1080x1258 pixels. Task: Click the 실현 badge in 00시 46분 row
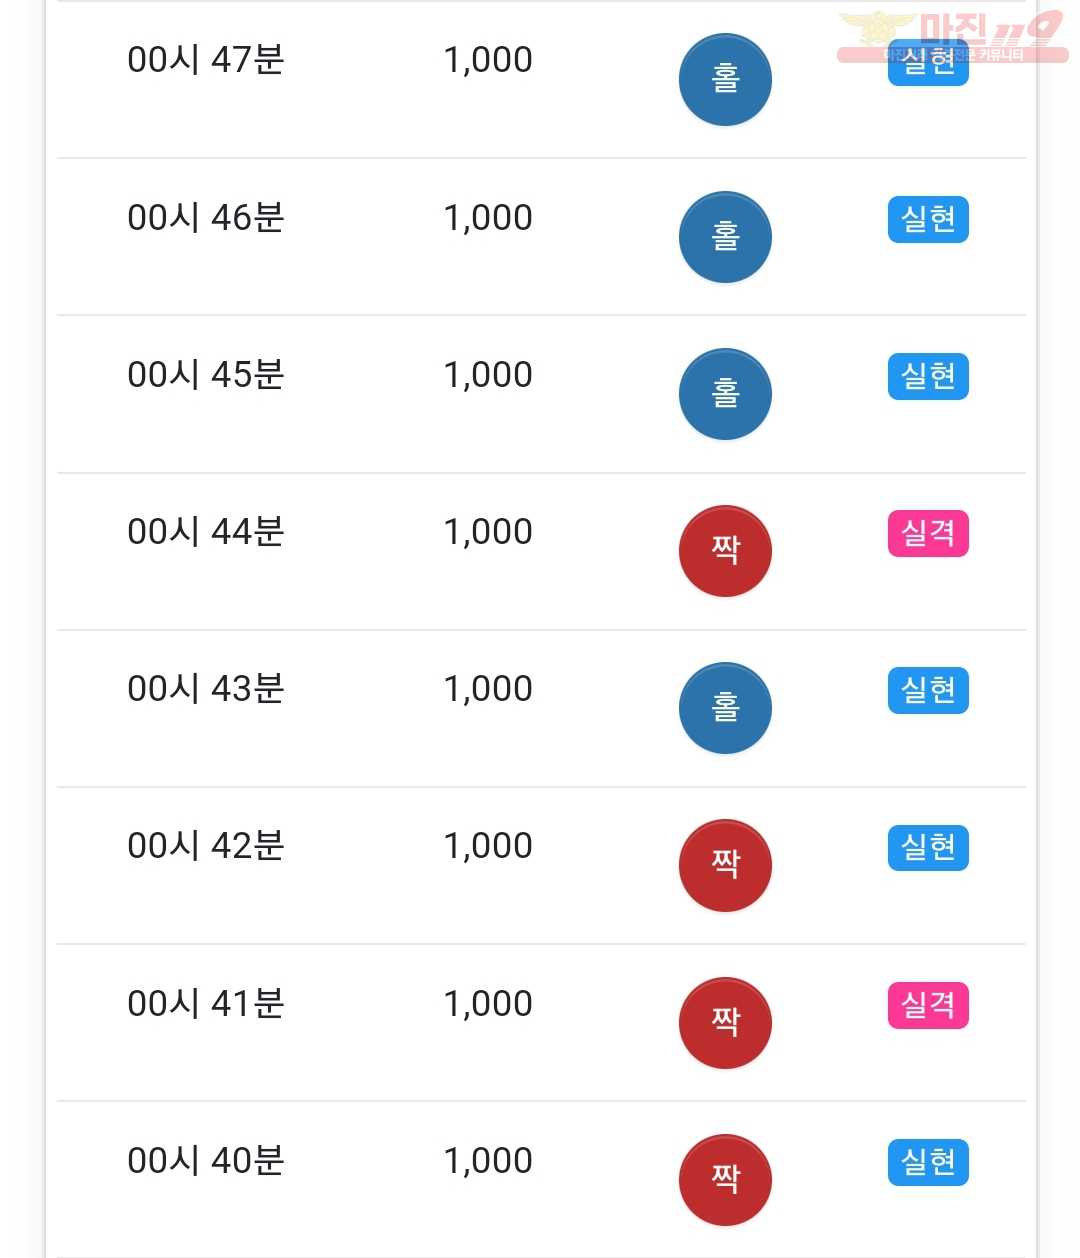928,220
